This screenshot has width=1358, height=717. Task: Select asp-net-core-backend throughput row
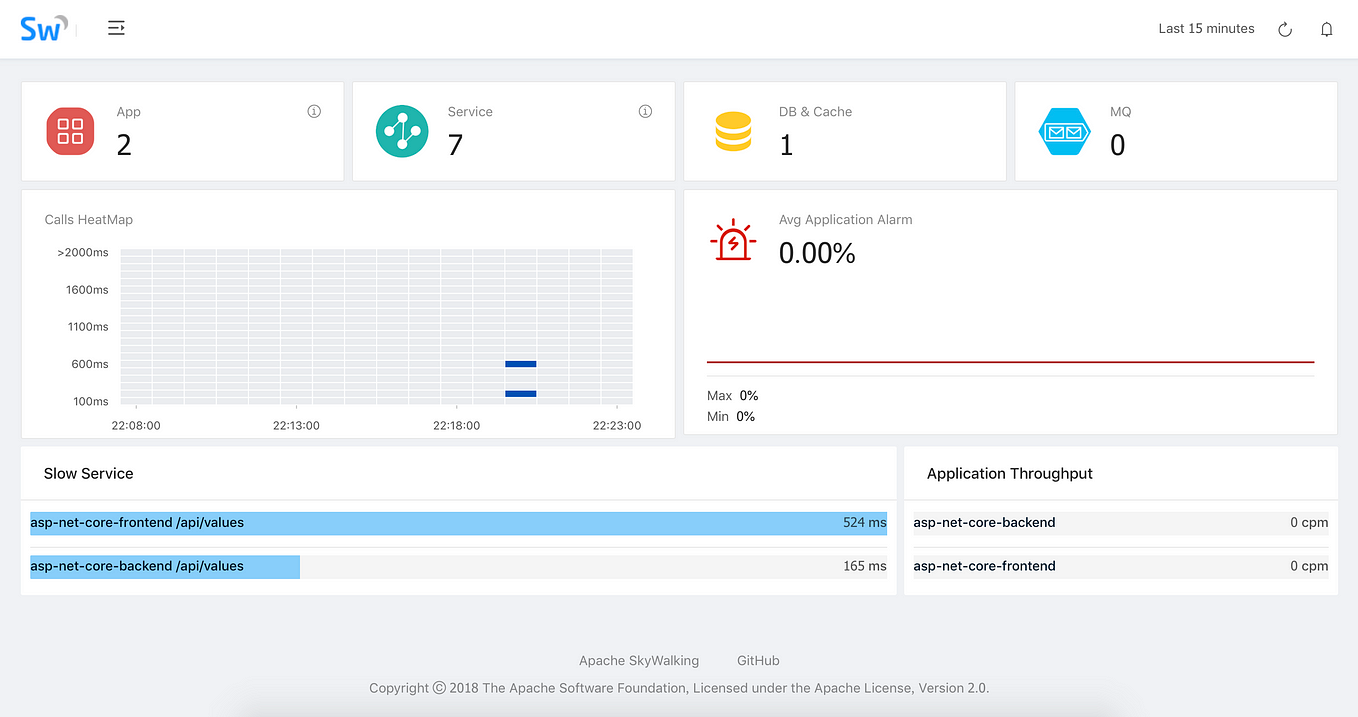tap(1121, 523)
